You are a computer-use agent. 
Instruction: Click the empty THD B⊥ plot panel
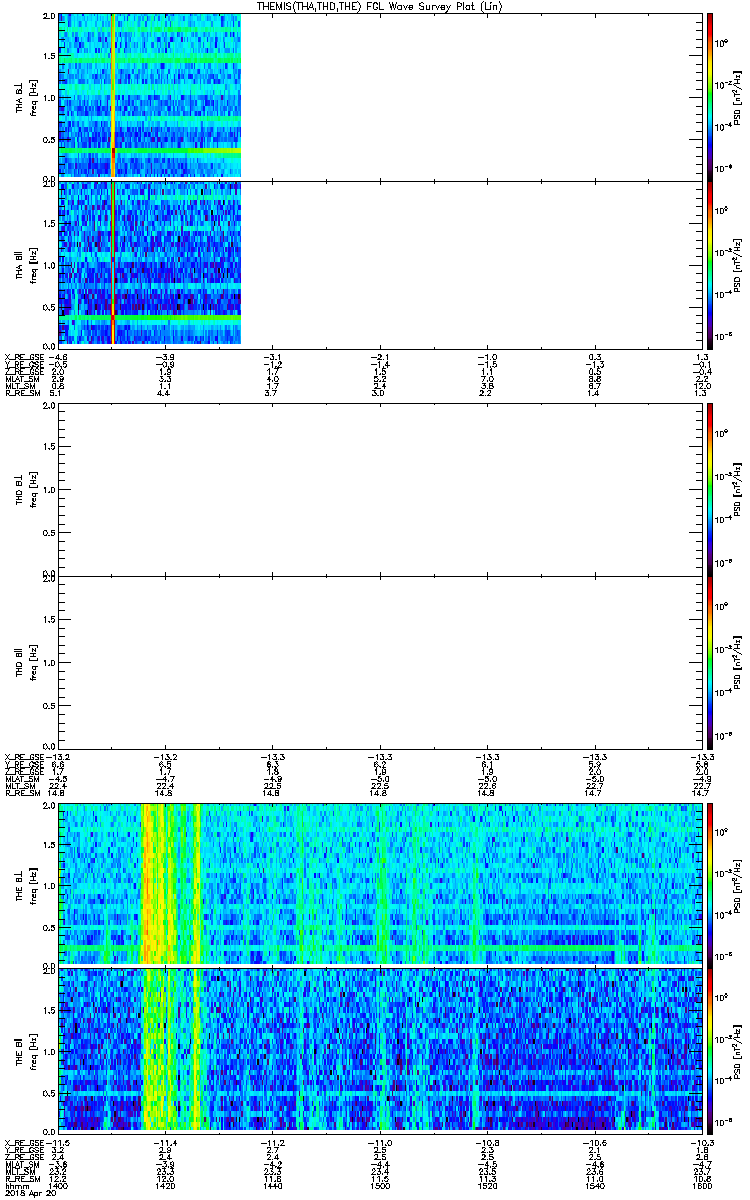381,491
